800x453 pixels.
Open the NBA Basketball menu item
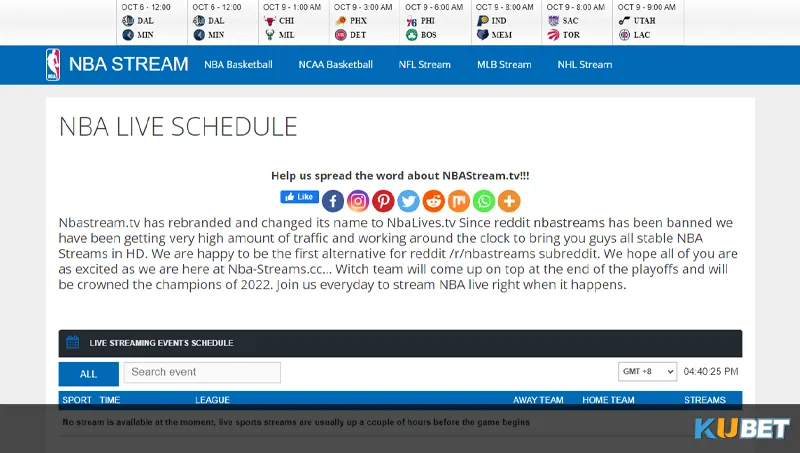tap(238, 65)
